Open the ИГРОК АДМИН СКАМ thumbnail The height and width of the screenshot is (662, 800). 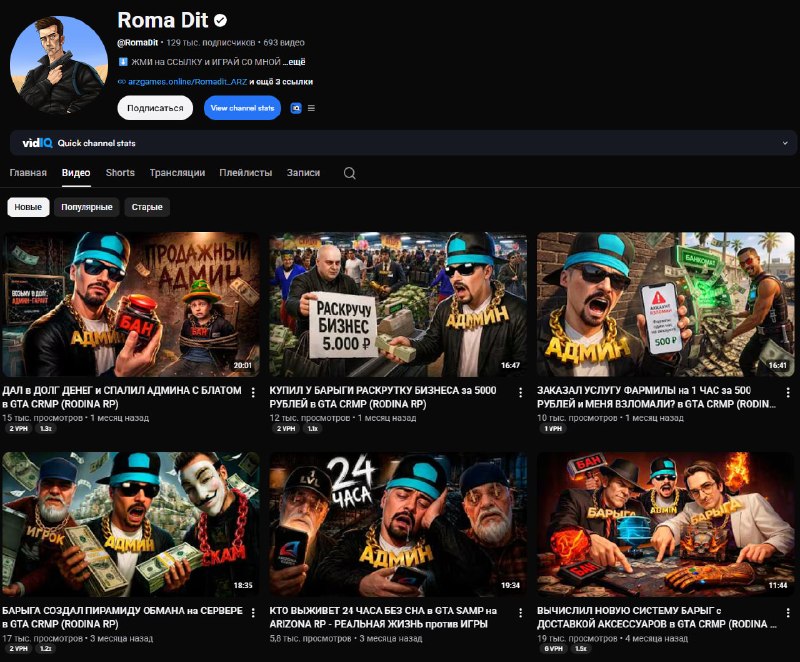(131, 524)
